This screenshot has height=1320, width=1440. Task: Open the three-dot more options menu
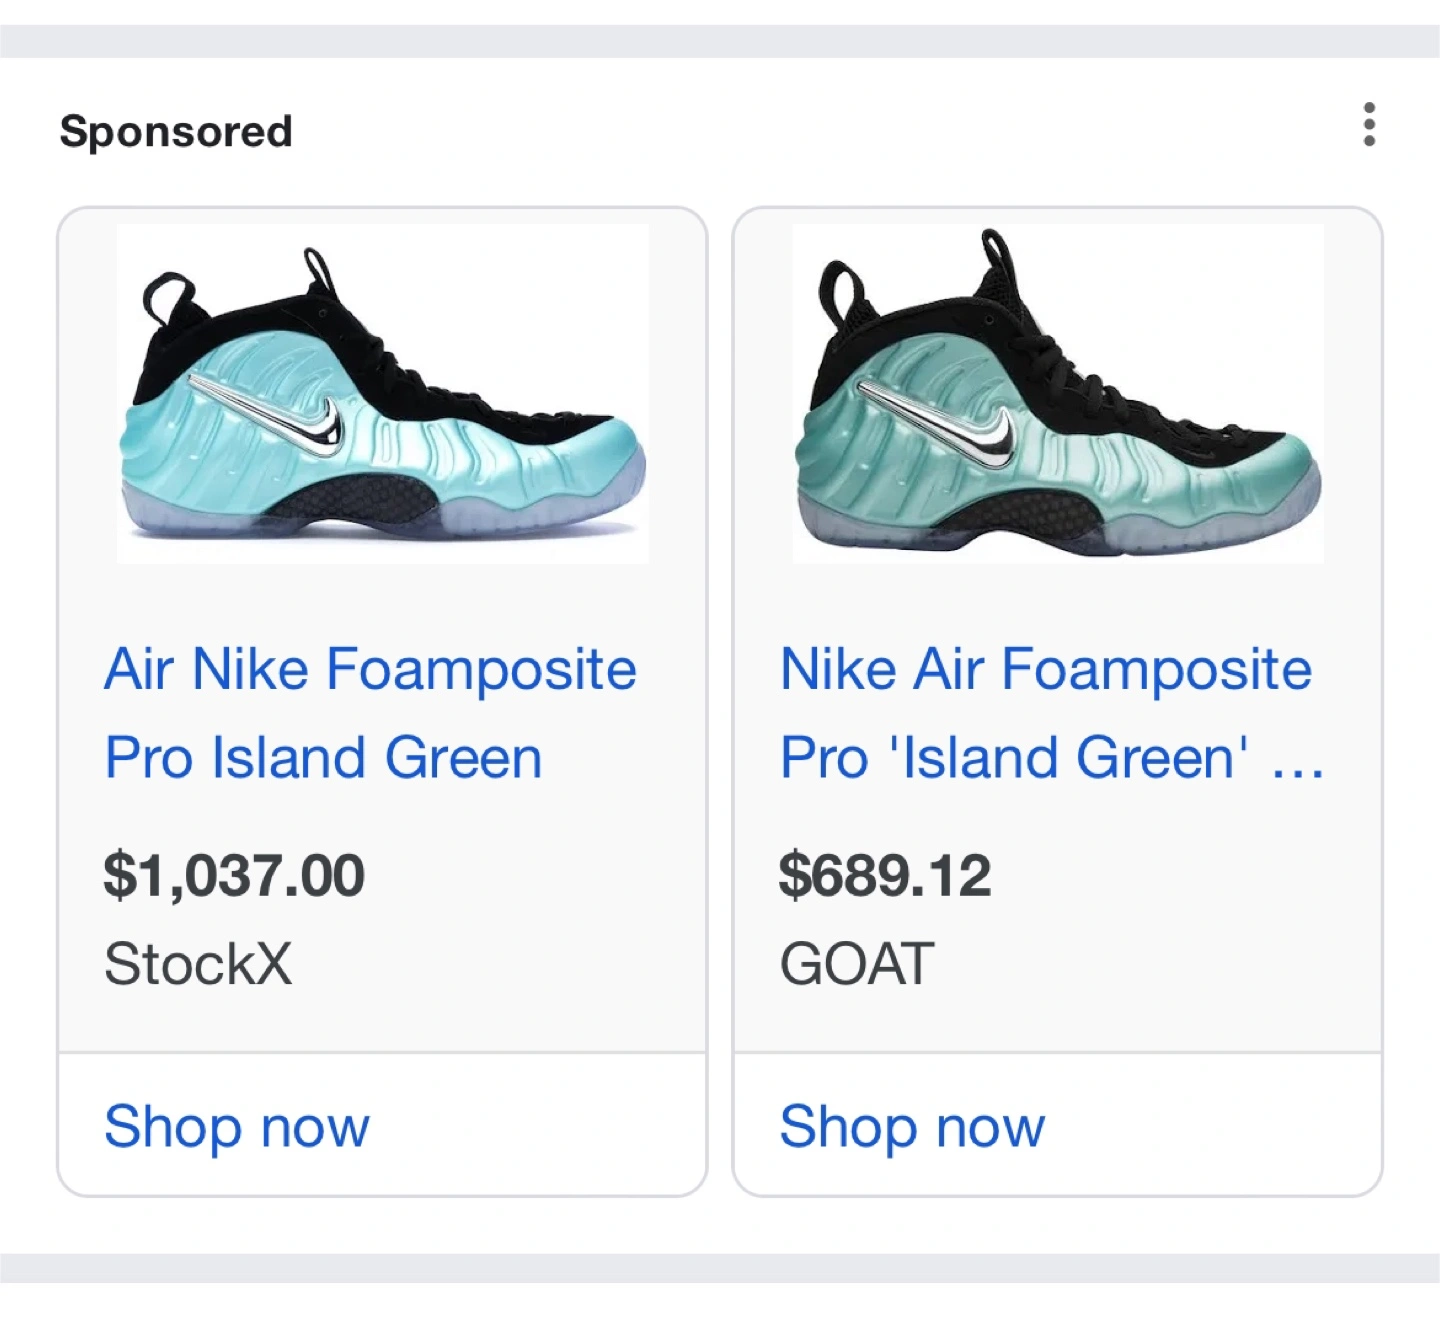(1369, 125)
